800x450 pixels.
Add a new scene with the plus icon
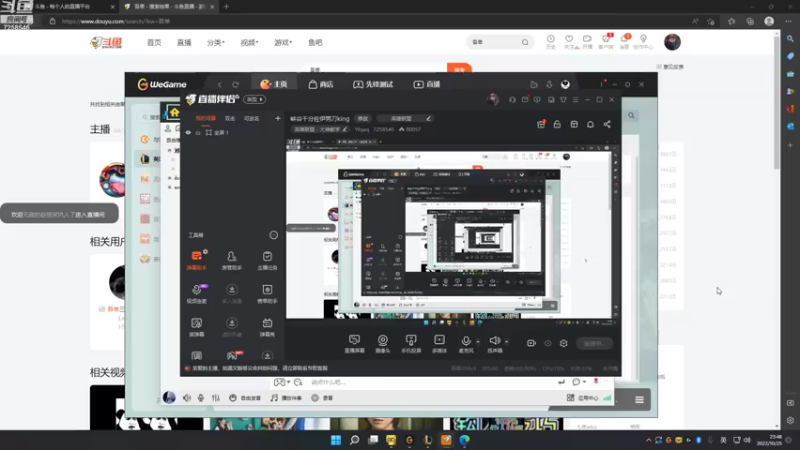[278, 118]
